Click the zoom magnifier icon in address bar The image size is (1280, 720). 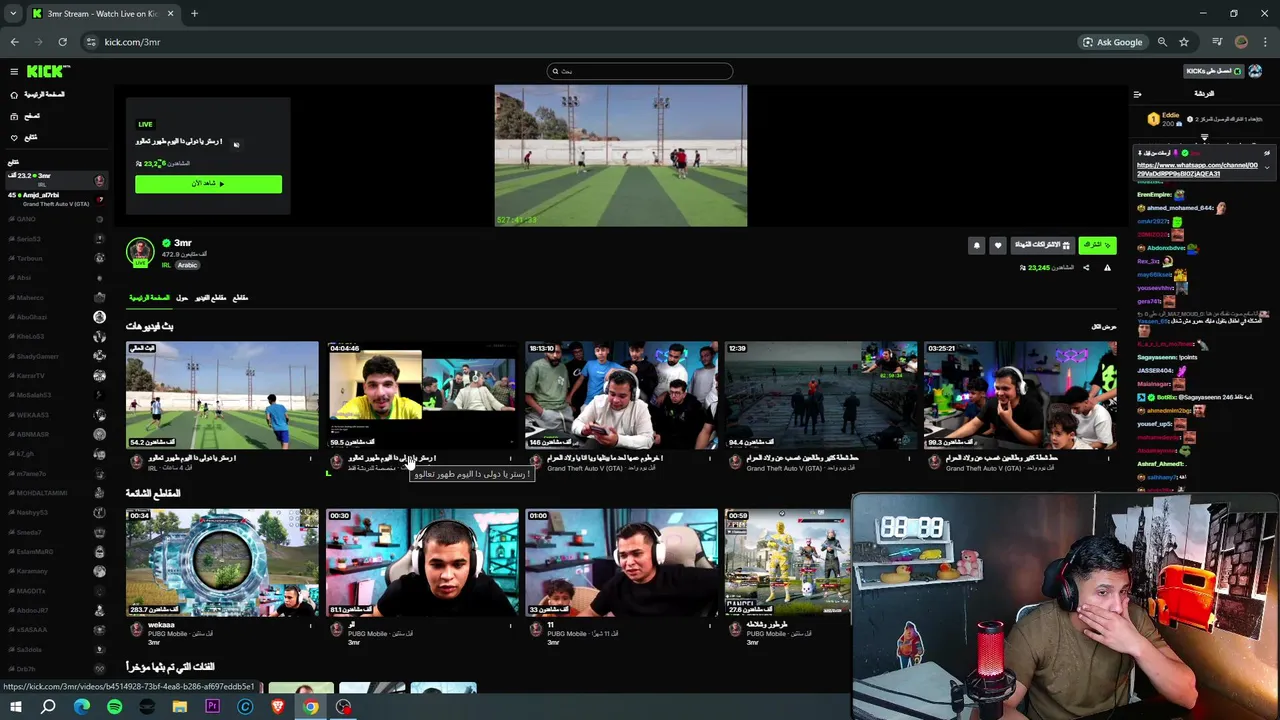point(1162,42)
